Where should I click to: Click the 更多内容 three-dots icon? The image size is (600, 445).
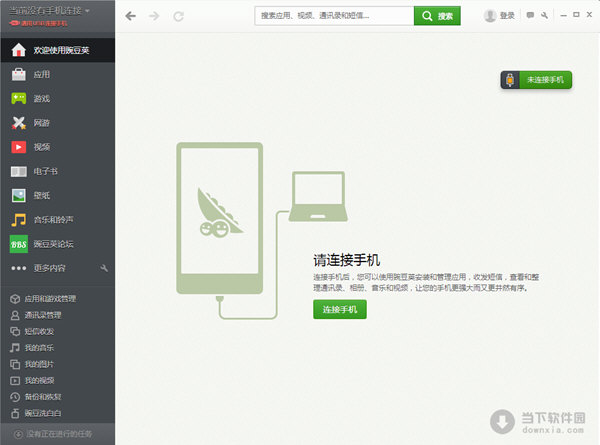pos(19,268)
